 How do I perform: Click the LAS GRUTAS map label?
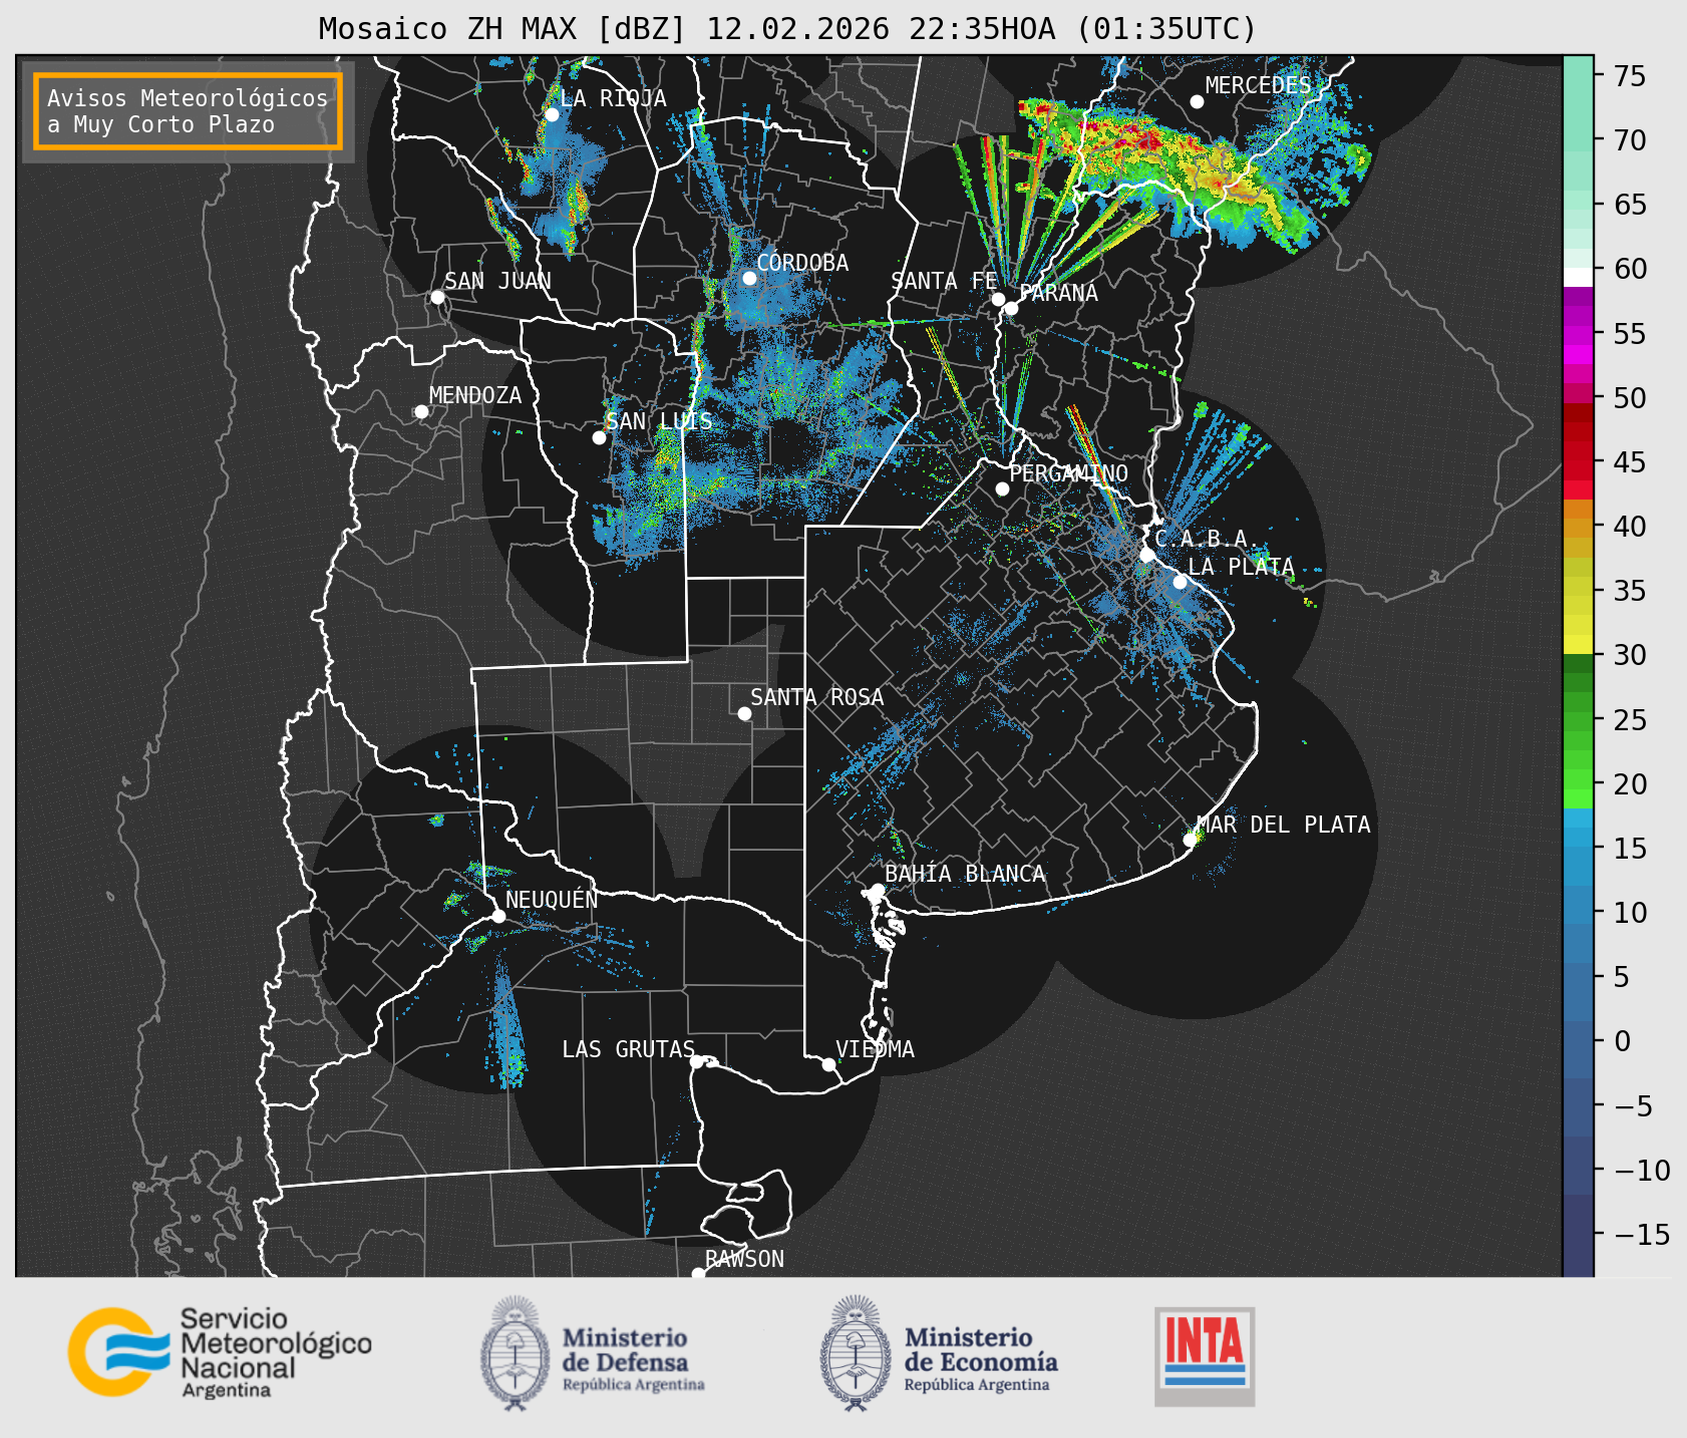point(628,1049)
